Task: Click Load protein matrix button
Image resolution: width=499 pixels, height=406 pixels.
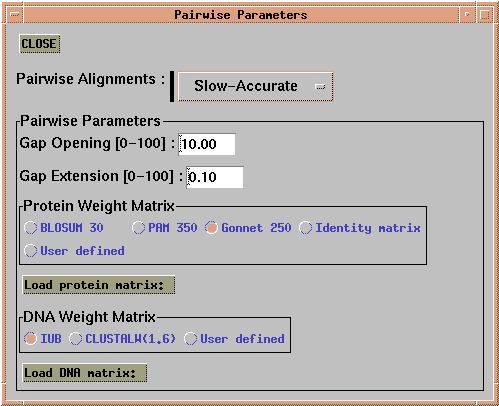Action: click(x=99, y=285)
